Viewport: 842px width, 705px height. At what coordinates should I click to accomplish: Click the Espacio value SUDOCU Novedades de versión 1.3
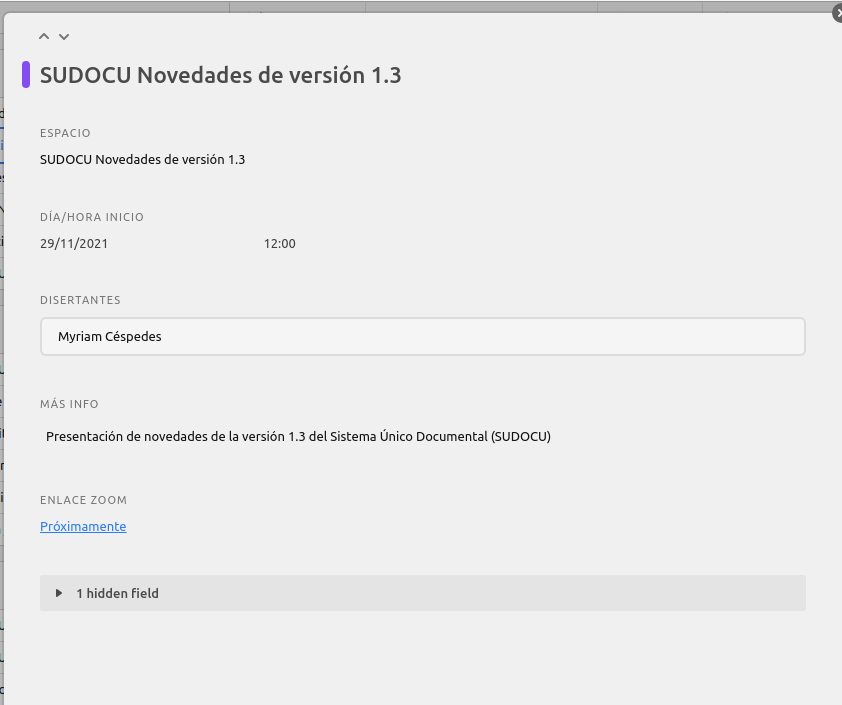(x=142, y=159)
